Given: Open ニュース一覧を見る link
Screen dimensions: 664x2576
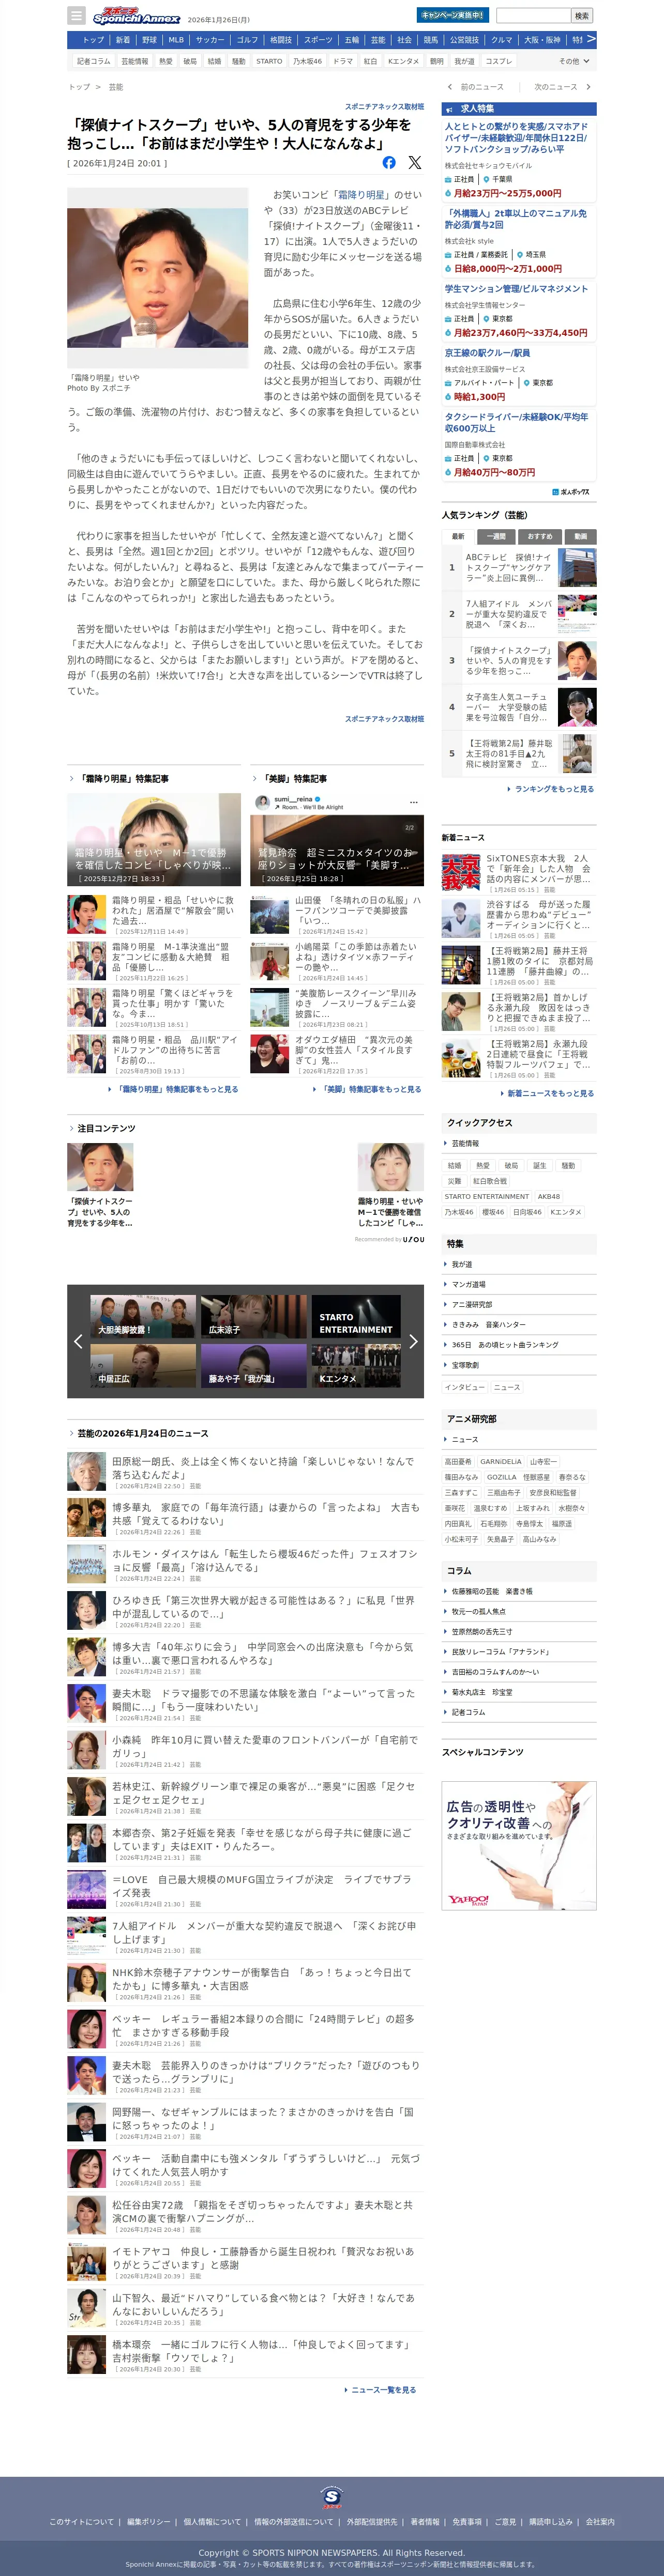Looking at the screenshot, I should point(381,2389).
